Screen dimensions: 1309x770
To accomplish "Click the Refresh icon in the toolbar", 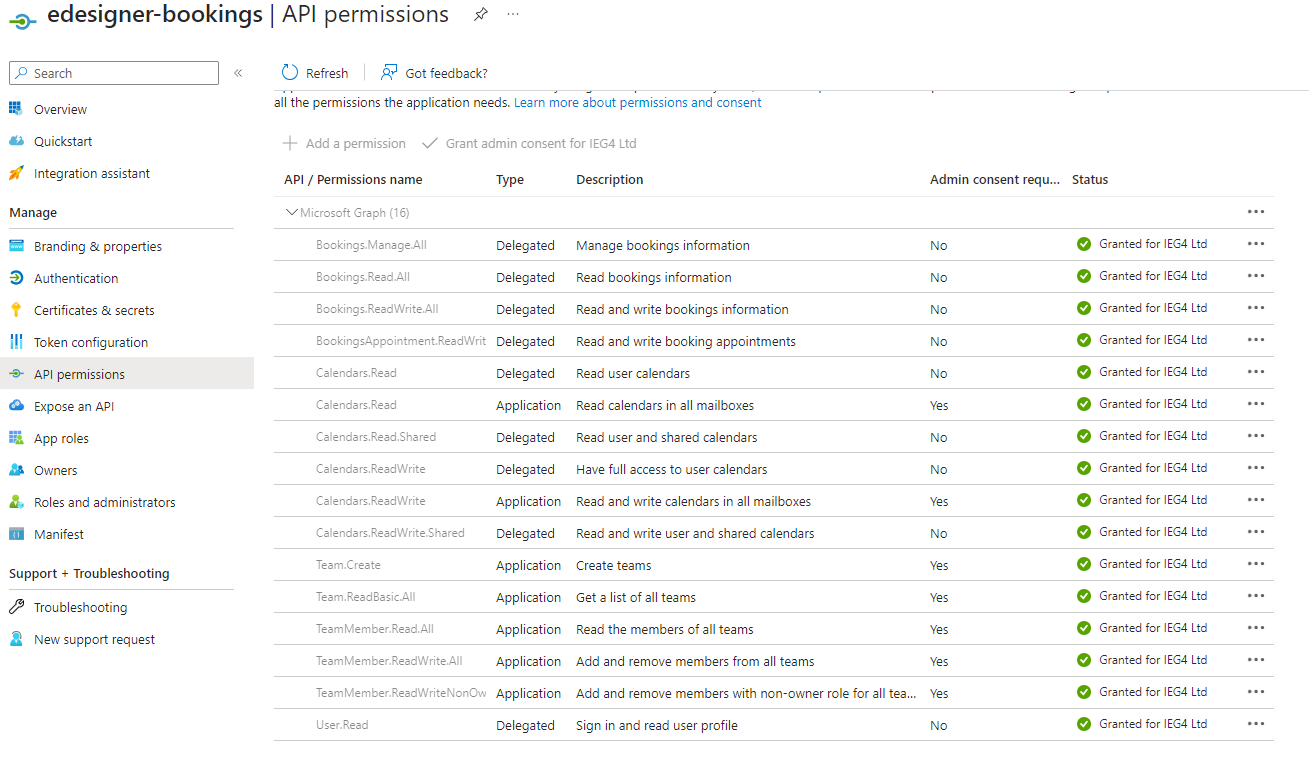I will [x=290, y=72].
